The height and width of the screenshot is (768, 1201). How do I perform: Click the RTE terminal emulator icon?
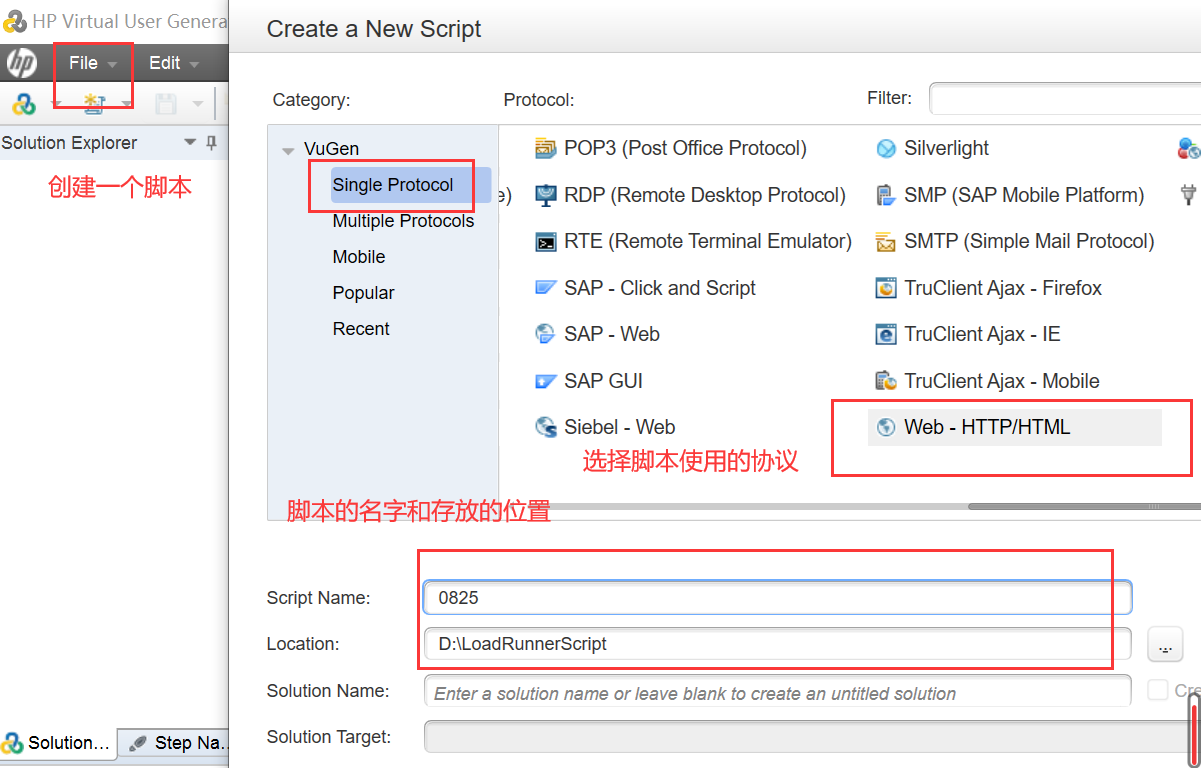click(545, 242)
